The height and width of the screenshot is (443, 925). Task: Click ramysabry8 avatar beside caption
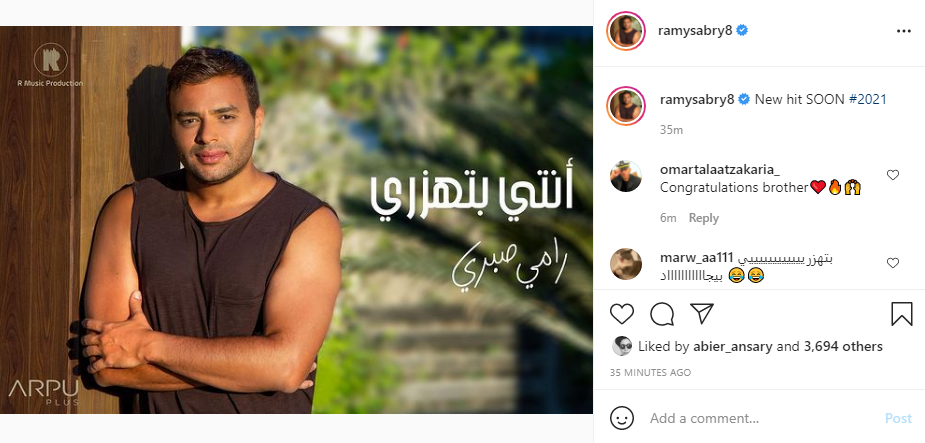(x=626, y=106)
